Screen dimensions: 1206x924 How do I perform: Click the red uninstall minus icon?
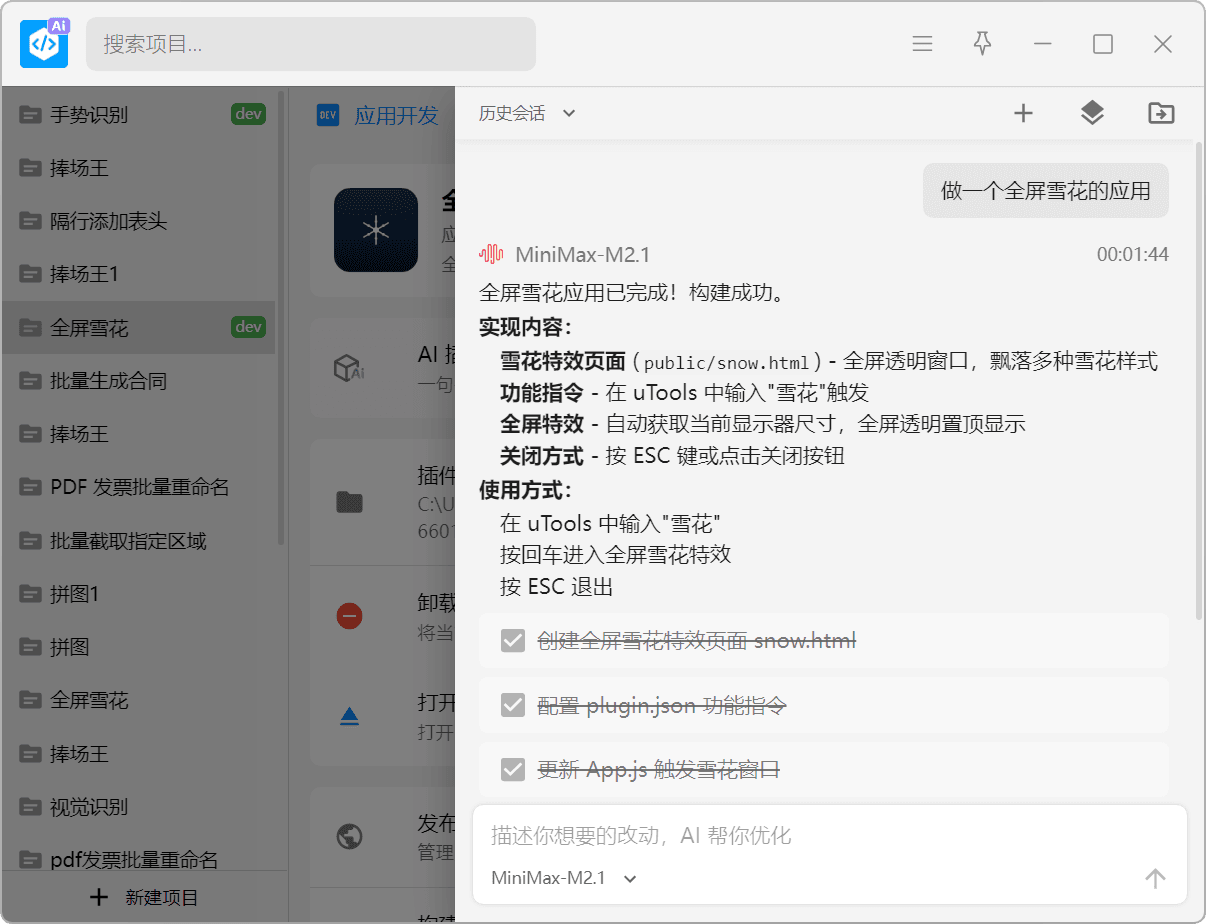(349, 615)
